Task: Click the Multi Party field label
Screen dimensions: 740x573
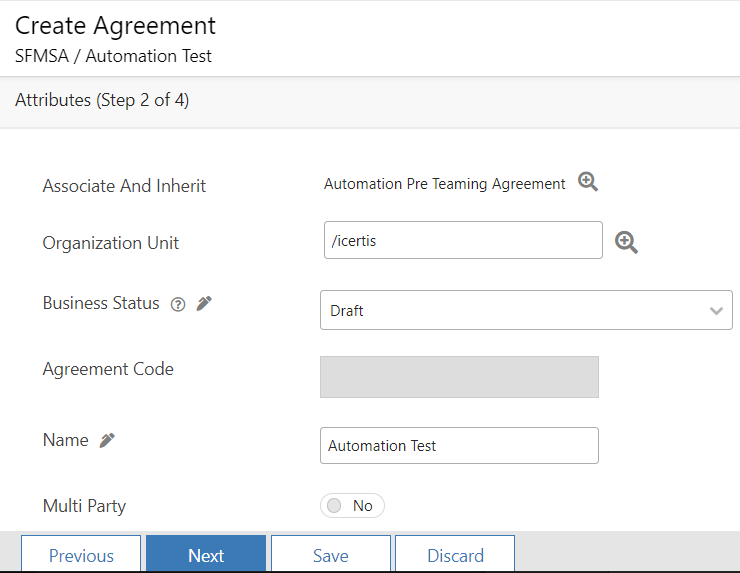Action: click(84, 506)
